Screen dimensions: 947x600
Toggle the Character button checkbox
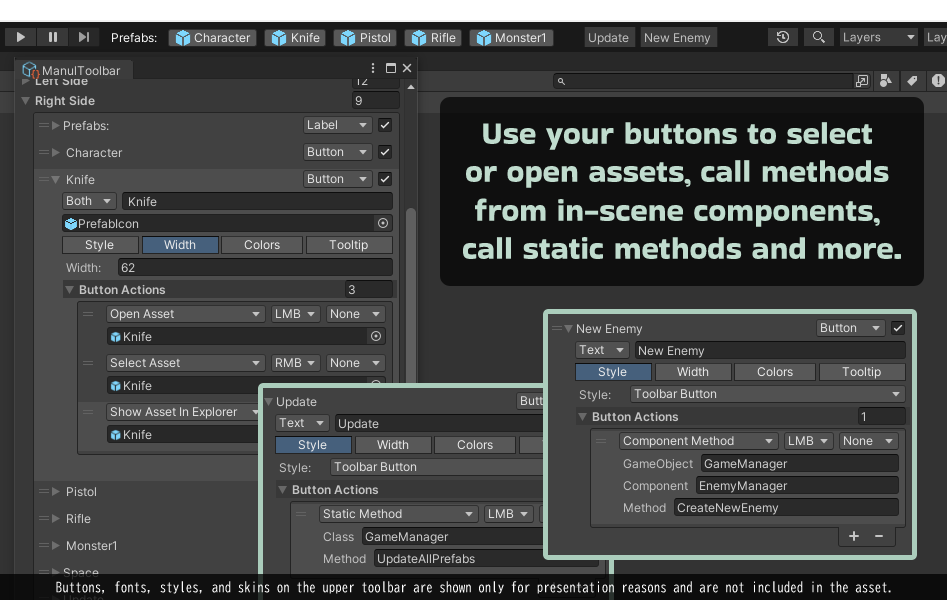click(385, 152)
